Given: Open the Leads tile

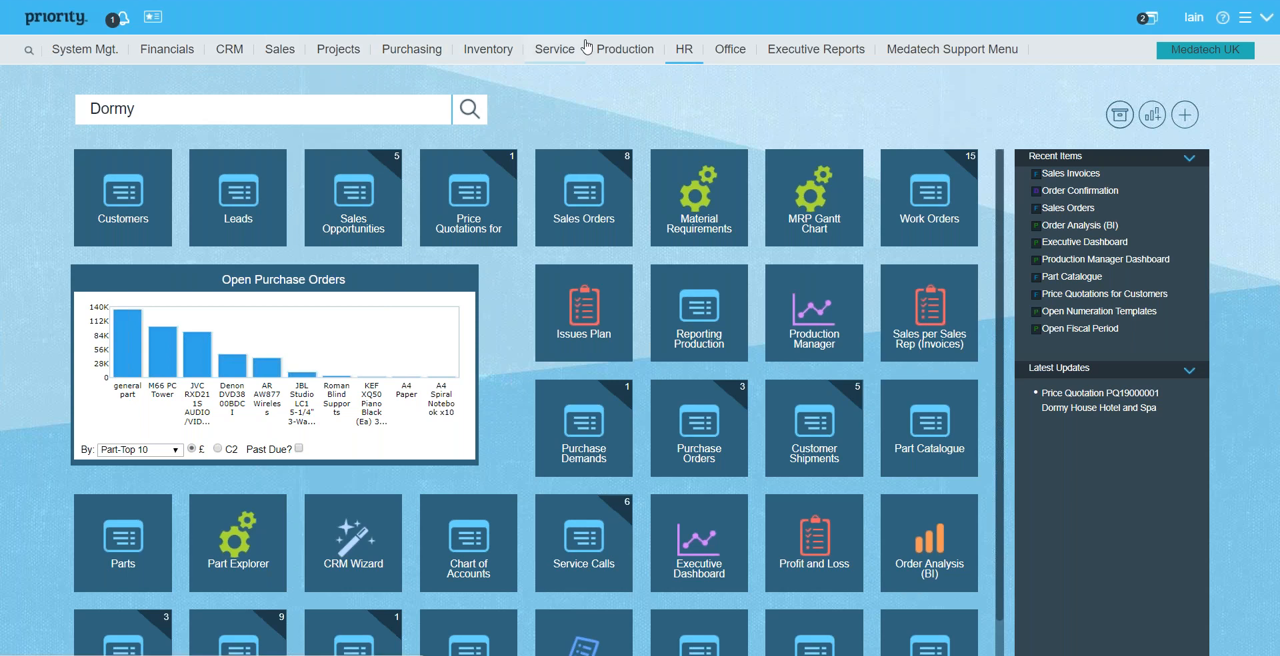Looking at the screenshot, I should click(238, 198).
